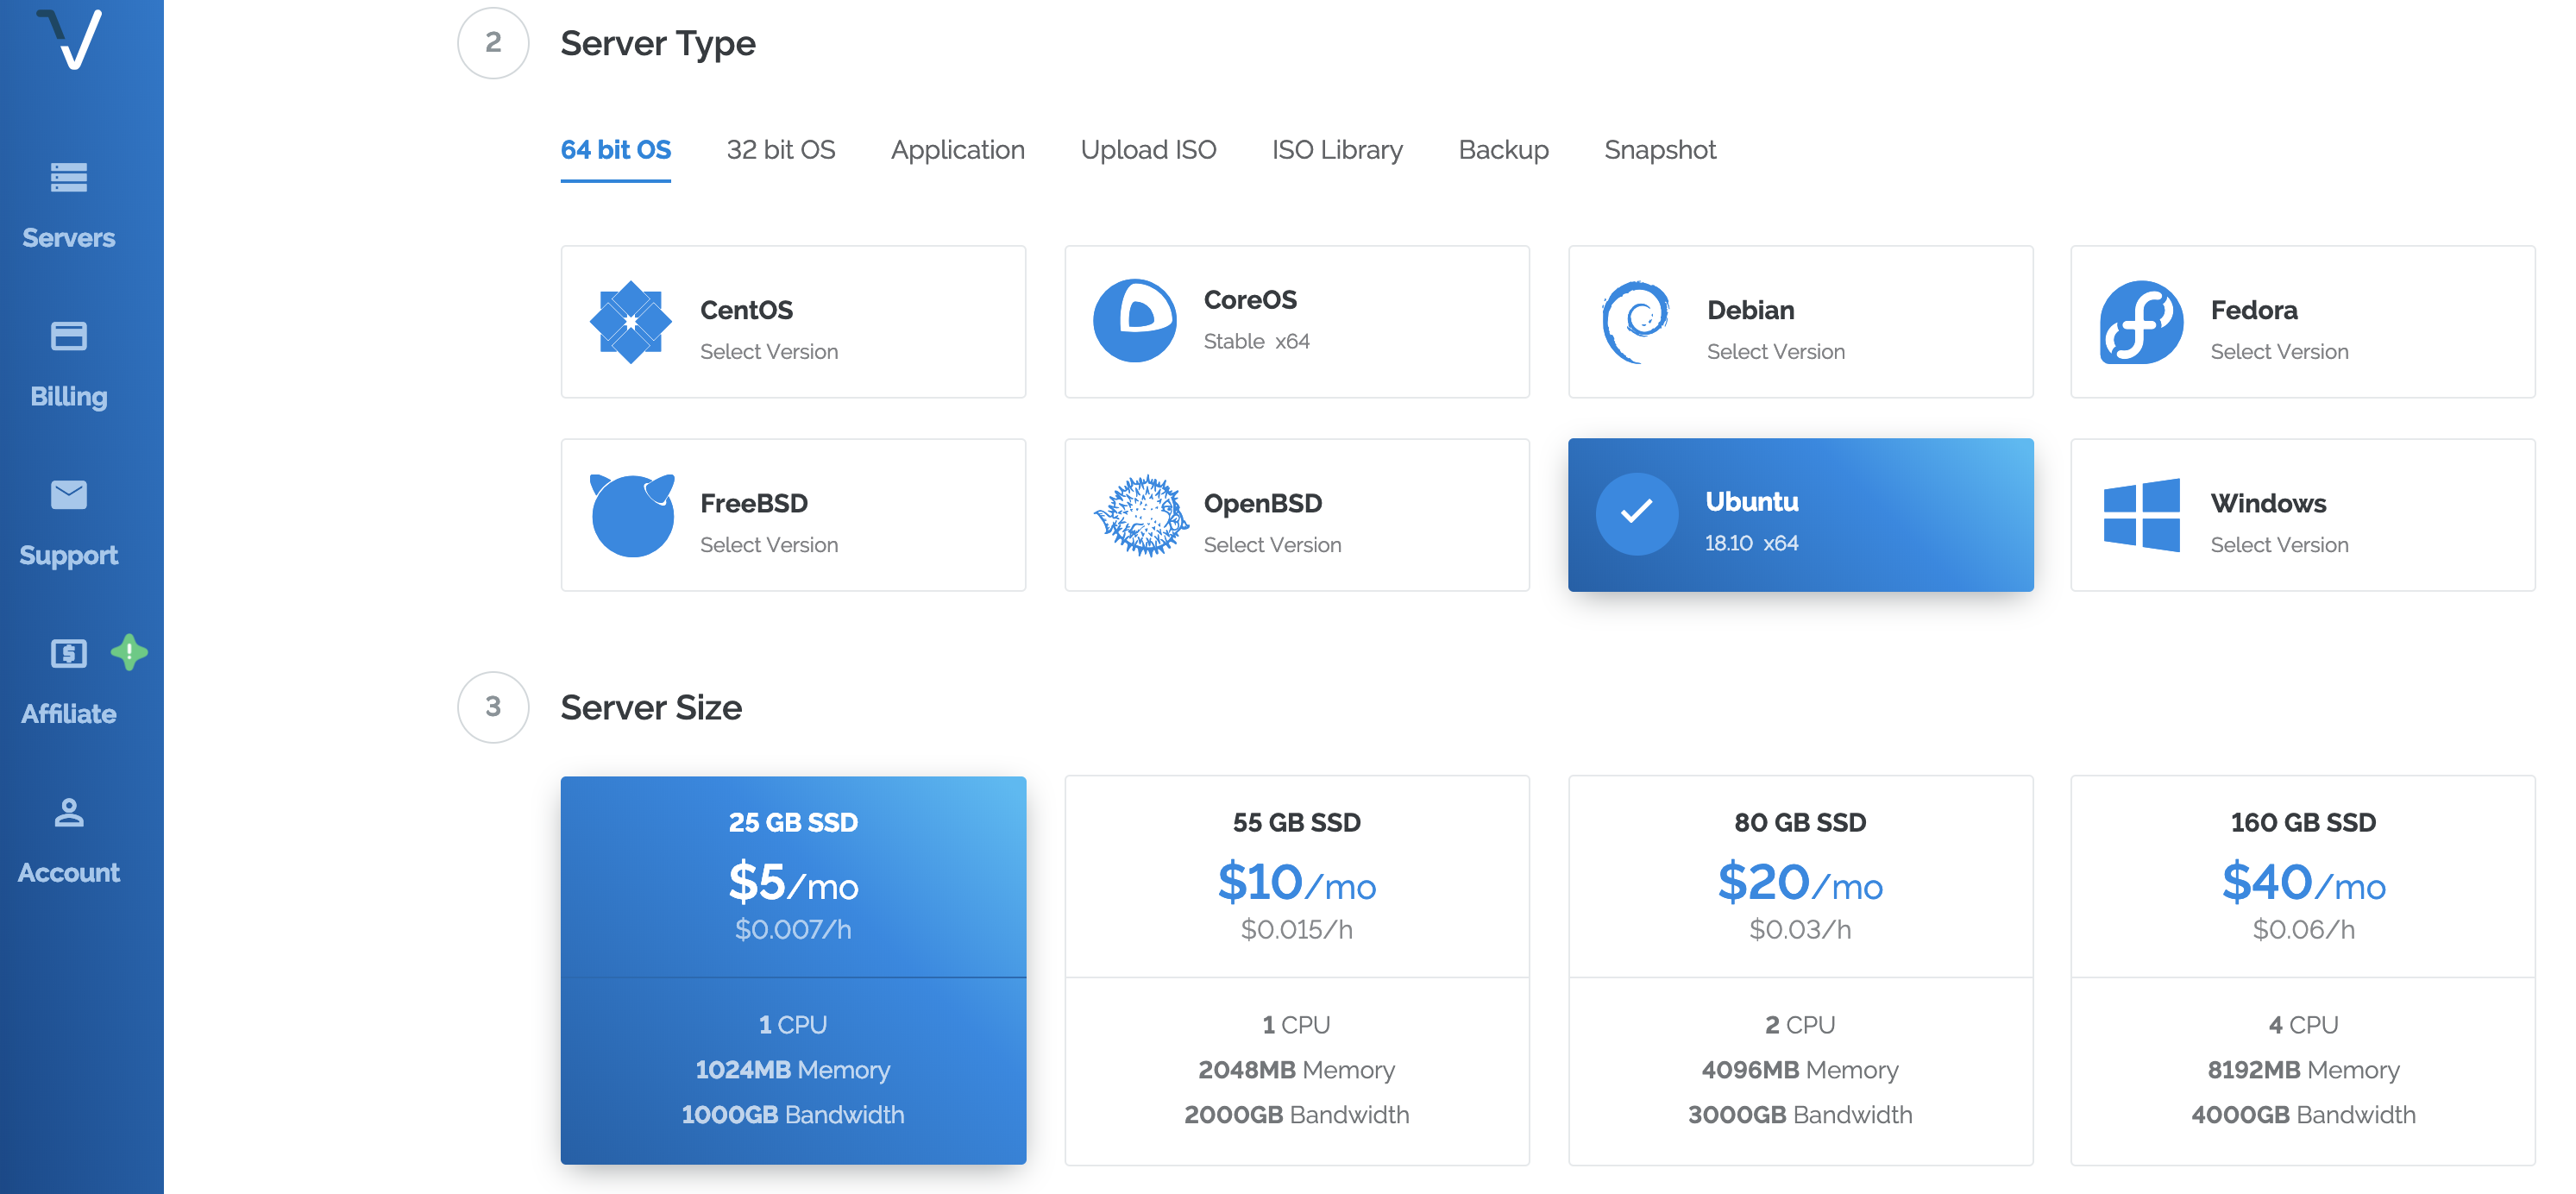The width and height of the screenshot is (2576, 1194).
Task: Open the Affiliate dollar icon
Action: pos(69,653)
